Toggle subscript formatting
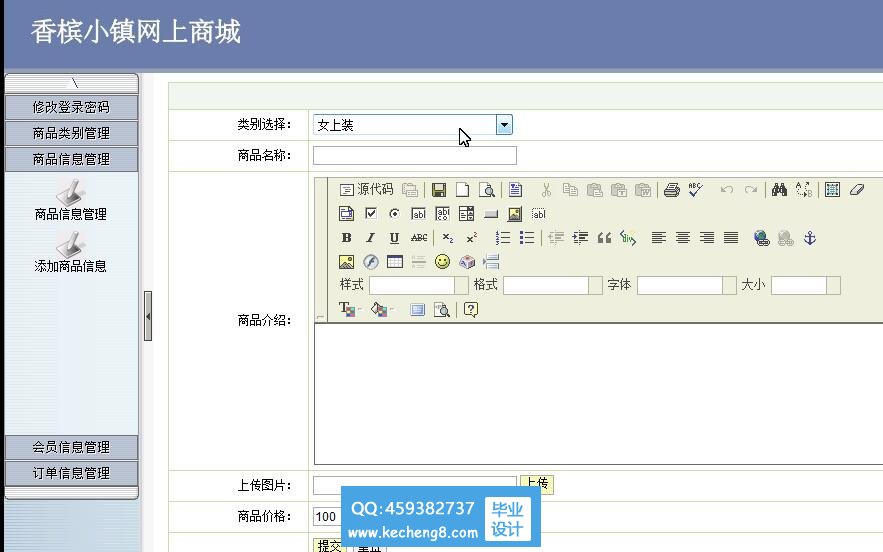 pos(448,238)
